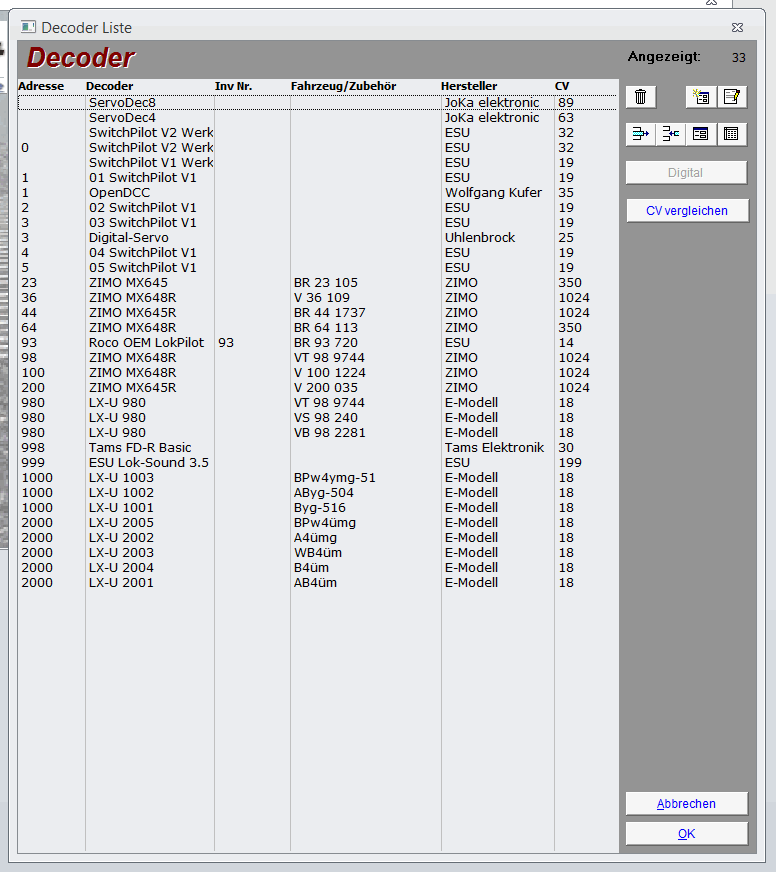Delete the selected decoder with the trash icon

point(640,97)
